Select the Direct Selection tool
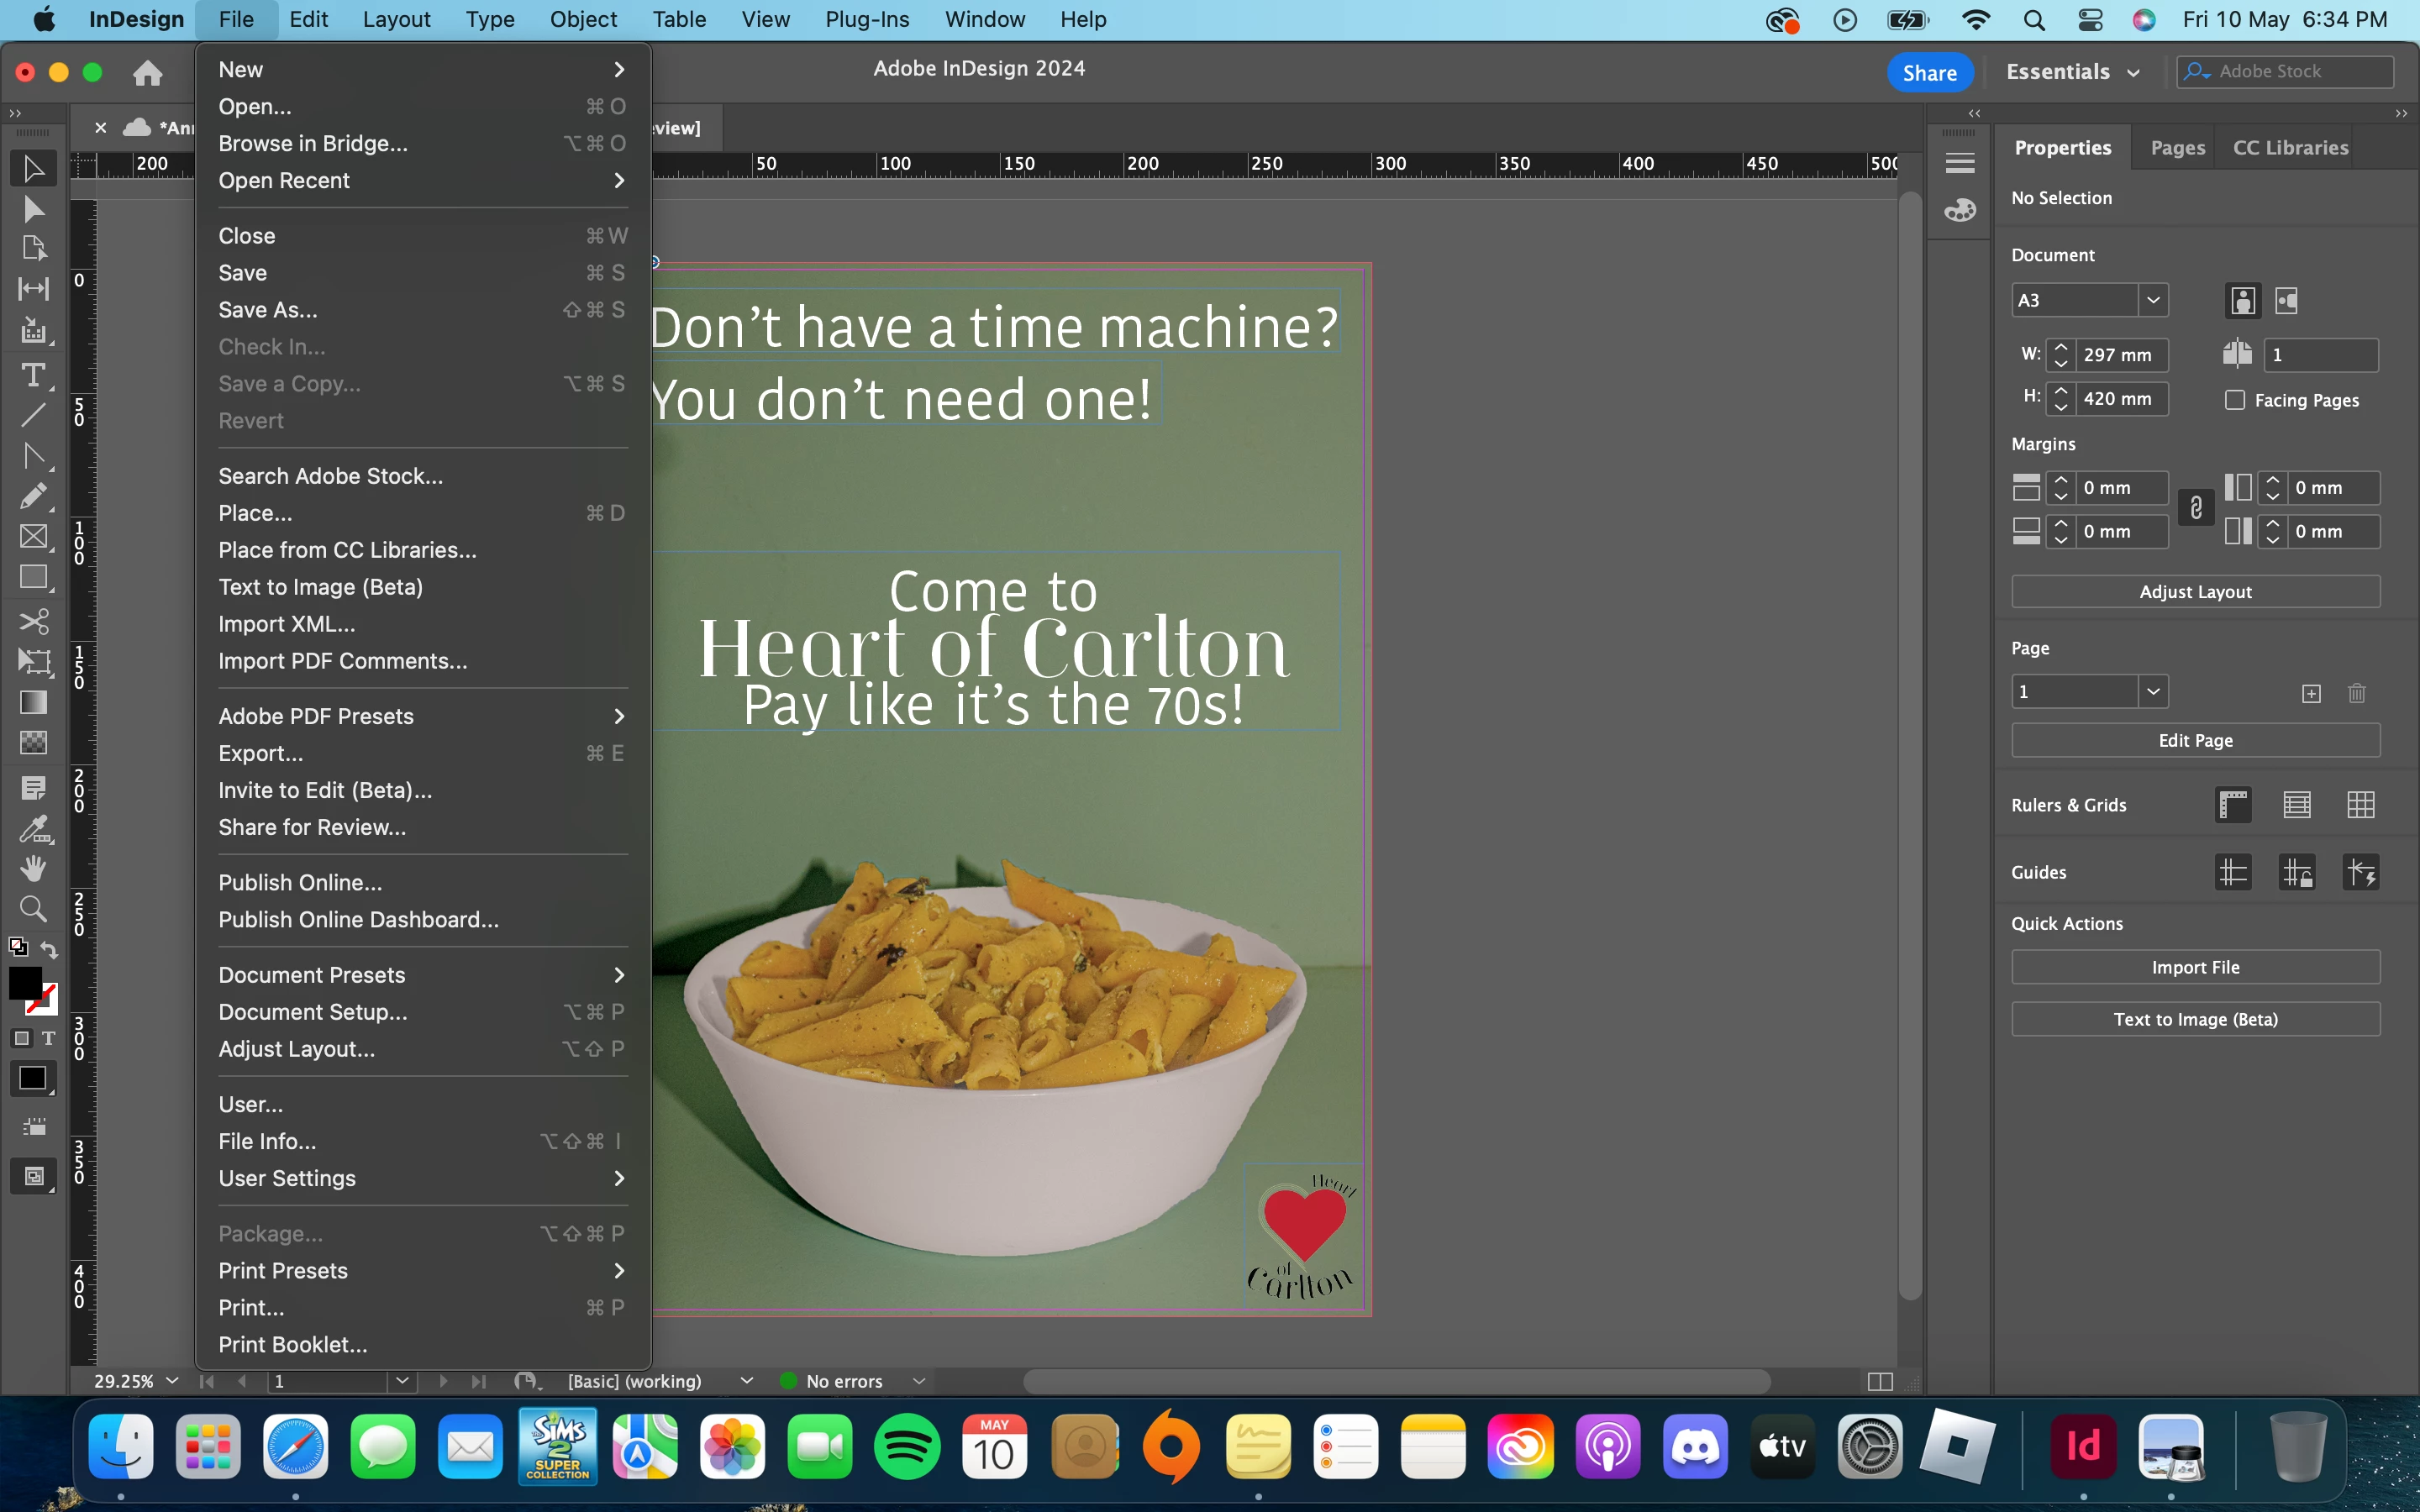Screen dimensions: 2420x1512 33,209
